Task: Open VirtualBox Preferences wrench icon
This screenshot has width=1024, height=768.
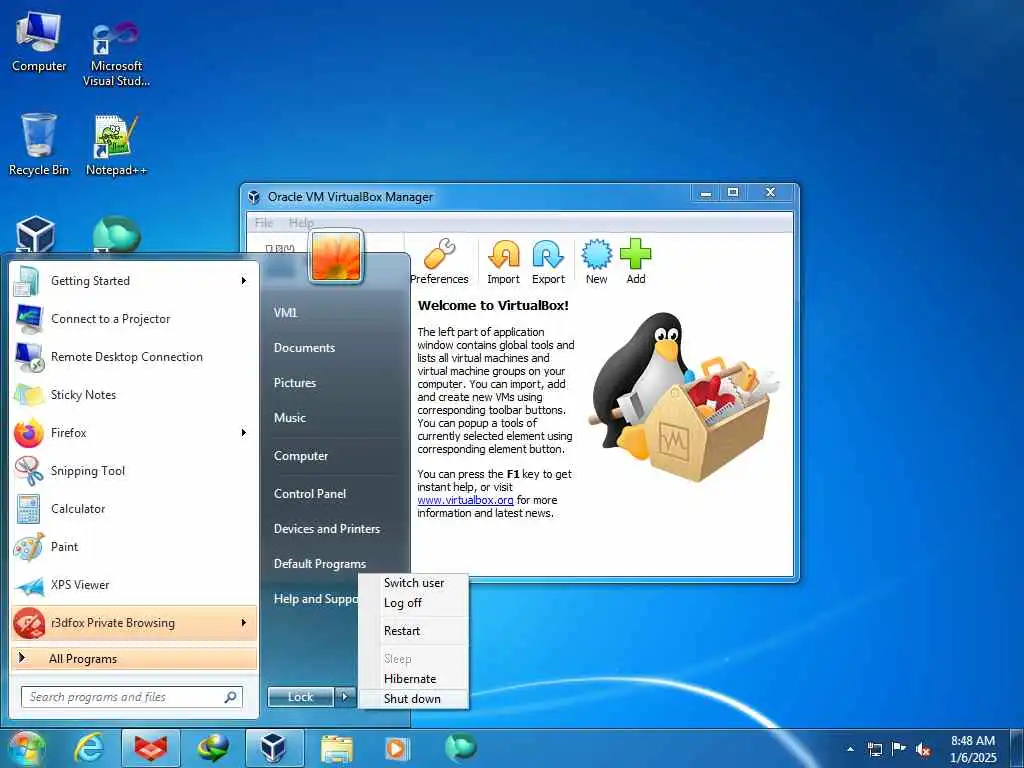Action: (440, 255)
